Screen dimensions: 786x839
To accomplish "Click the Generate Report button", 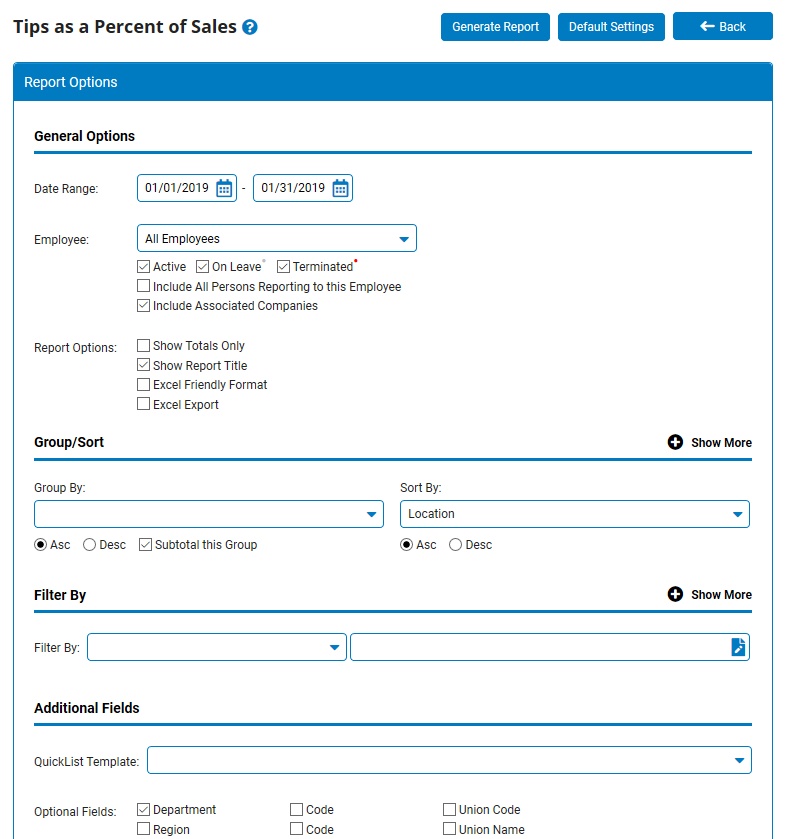I will pos(495,27).
